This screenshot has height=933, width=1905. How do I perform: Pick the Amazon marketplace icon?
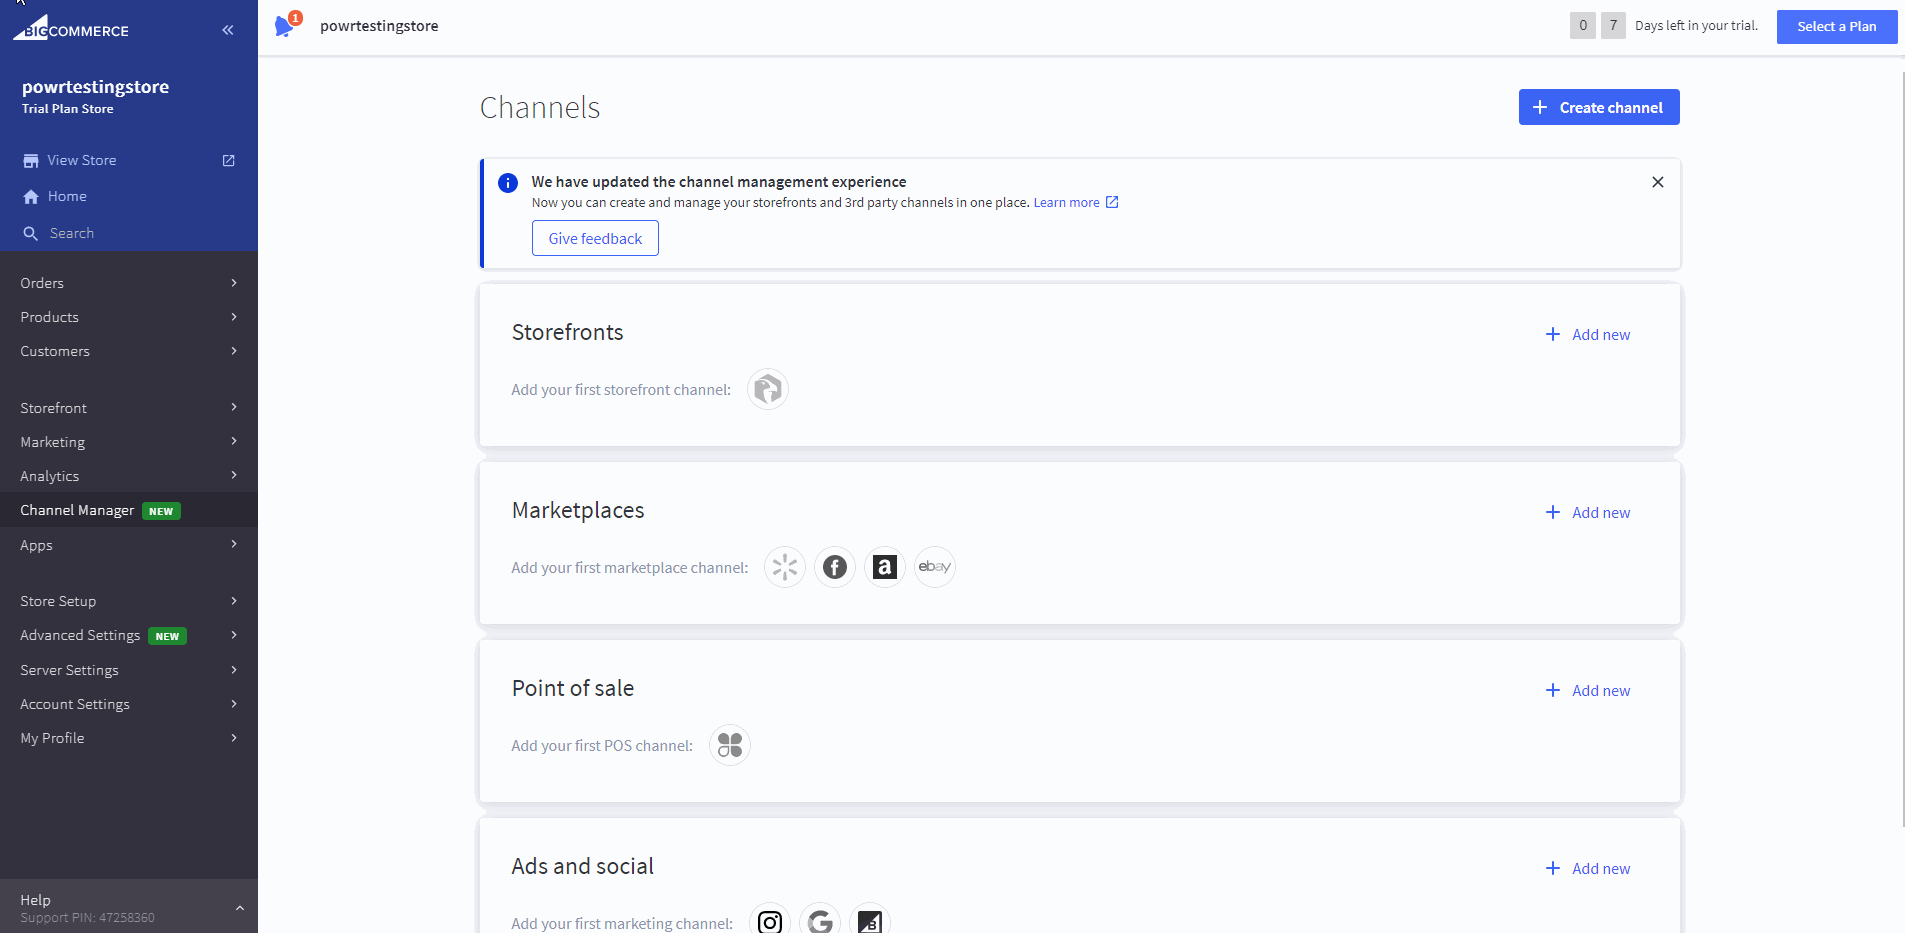885,567
